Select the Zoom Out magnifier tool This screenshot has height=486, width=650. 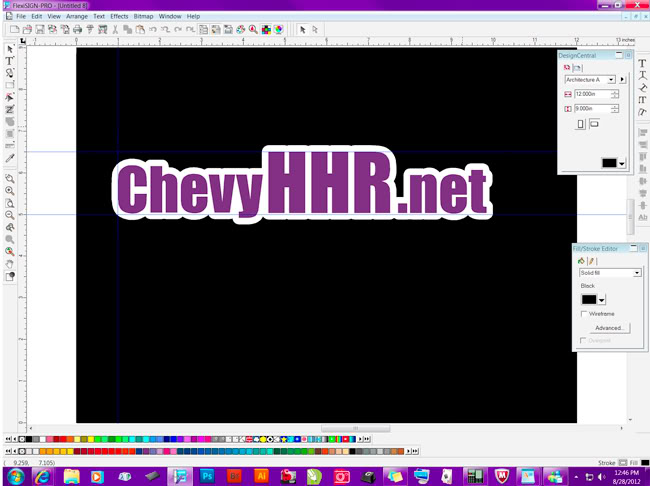point(10,215)
